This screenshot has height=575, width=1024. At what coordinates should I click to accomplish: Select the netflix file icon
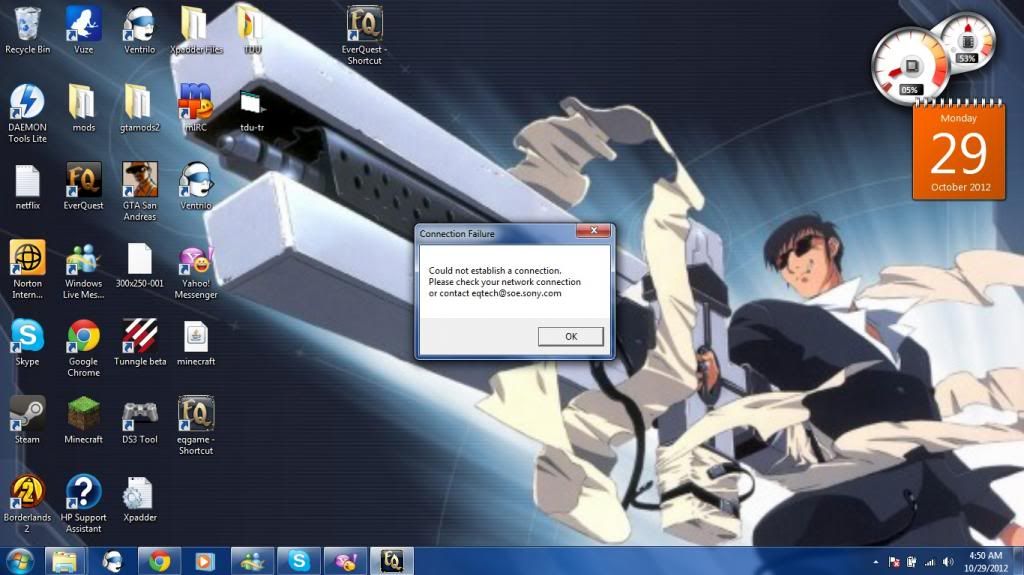point(27,187)
